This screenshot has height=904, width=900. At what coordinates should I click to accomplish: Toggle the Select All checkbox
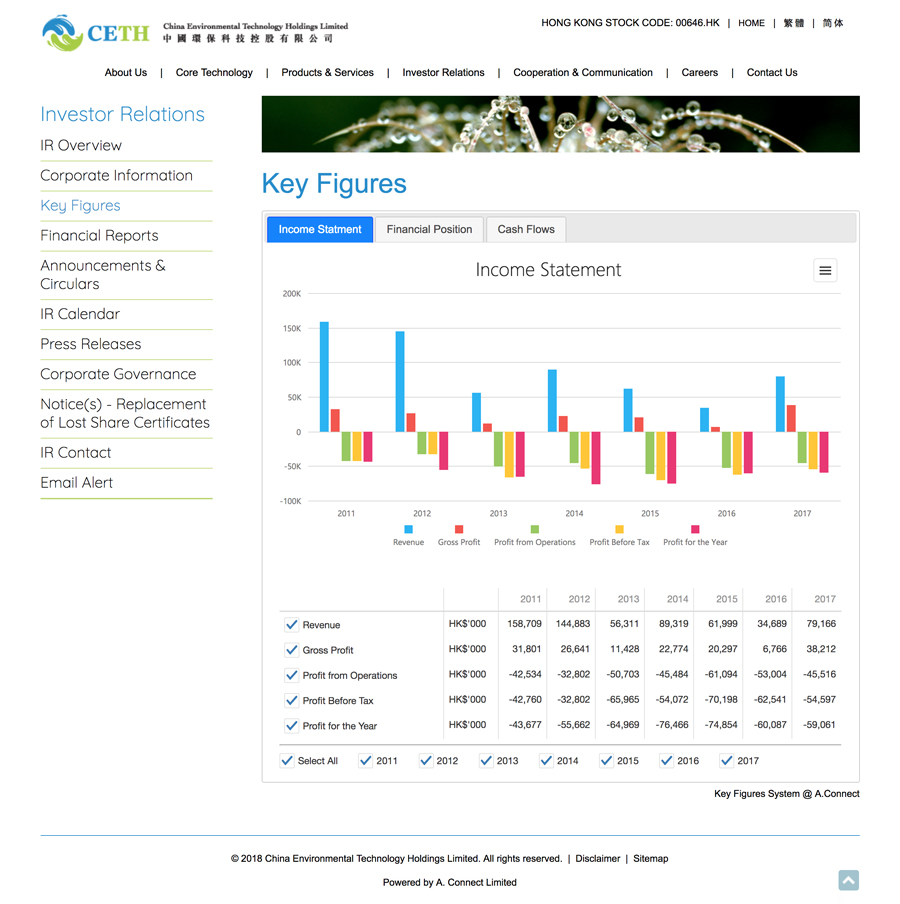point(287,760)
